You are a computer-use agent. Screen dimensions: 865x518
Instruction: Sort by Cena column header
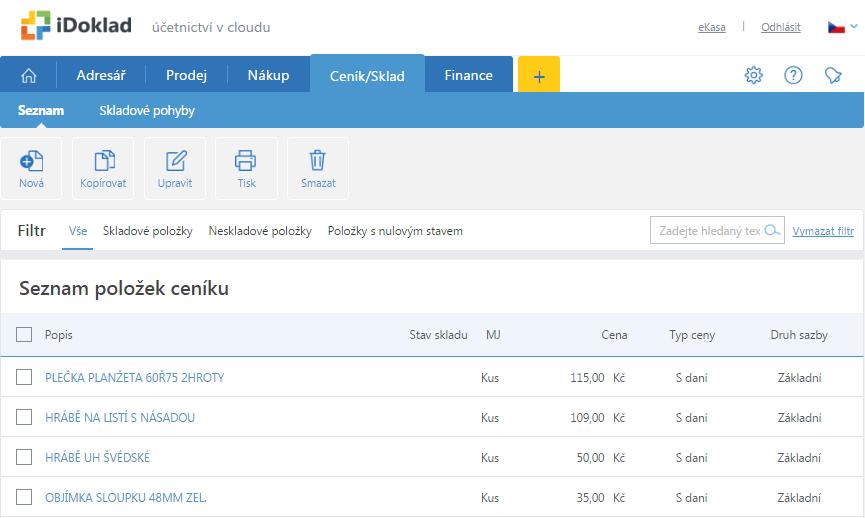click(x=614, y=335)
